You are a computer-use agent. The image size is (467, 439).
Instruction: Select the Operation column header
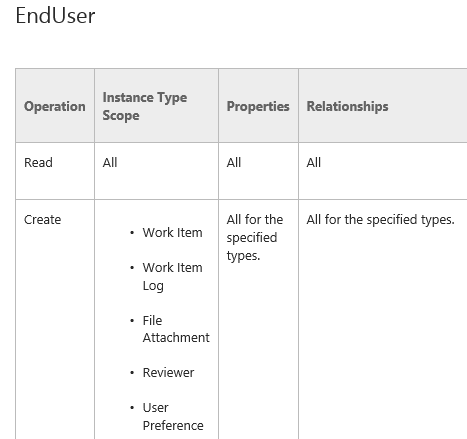(55, 106)
